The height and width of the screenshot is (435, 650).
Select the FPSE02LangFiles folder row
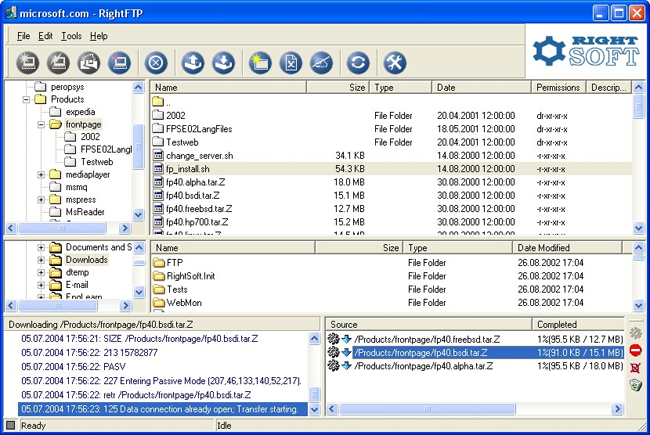(x=391, y=129)
